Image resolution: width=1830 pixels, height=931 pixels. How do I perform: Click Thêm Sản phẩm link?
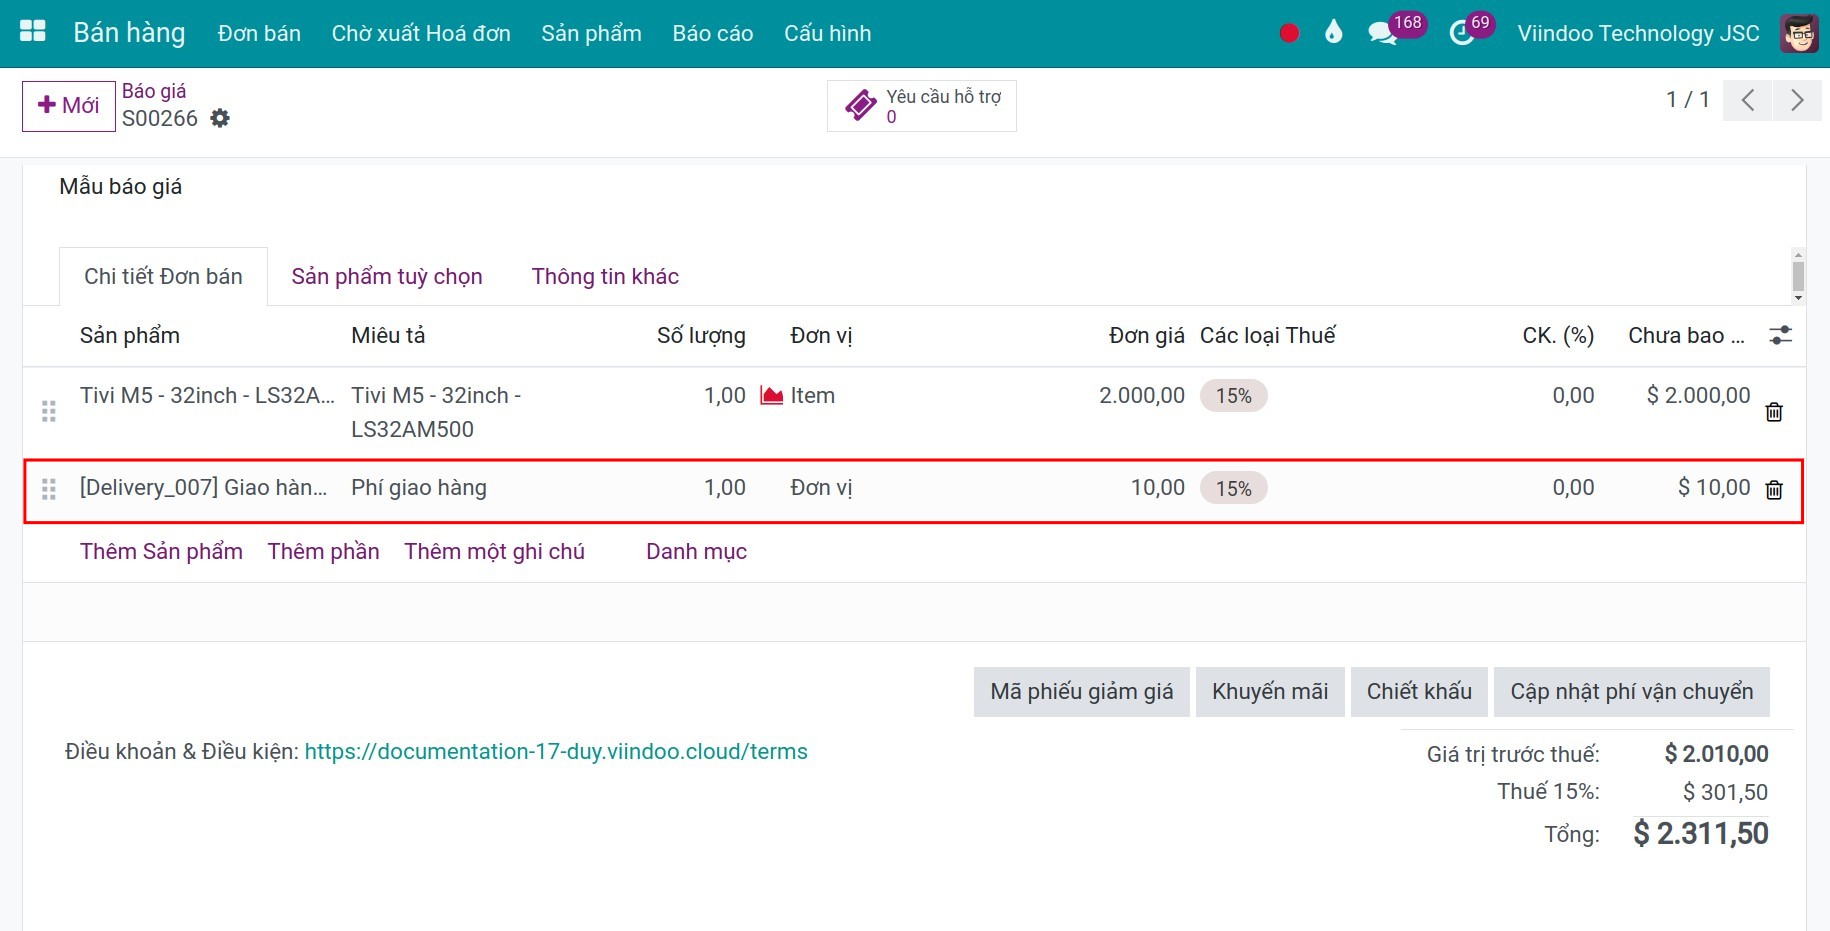point(161,552)
